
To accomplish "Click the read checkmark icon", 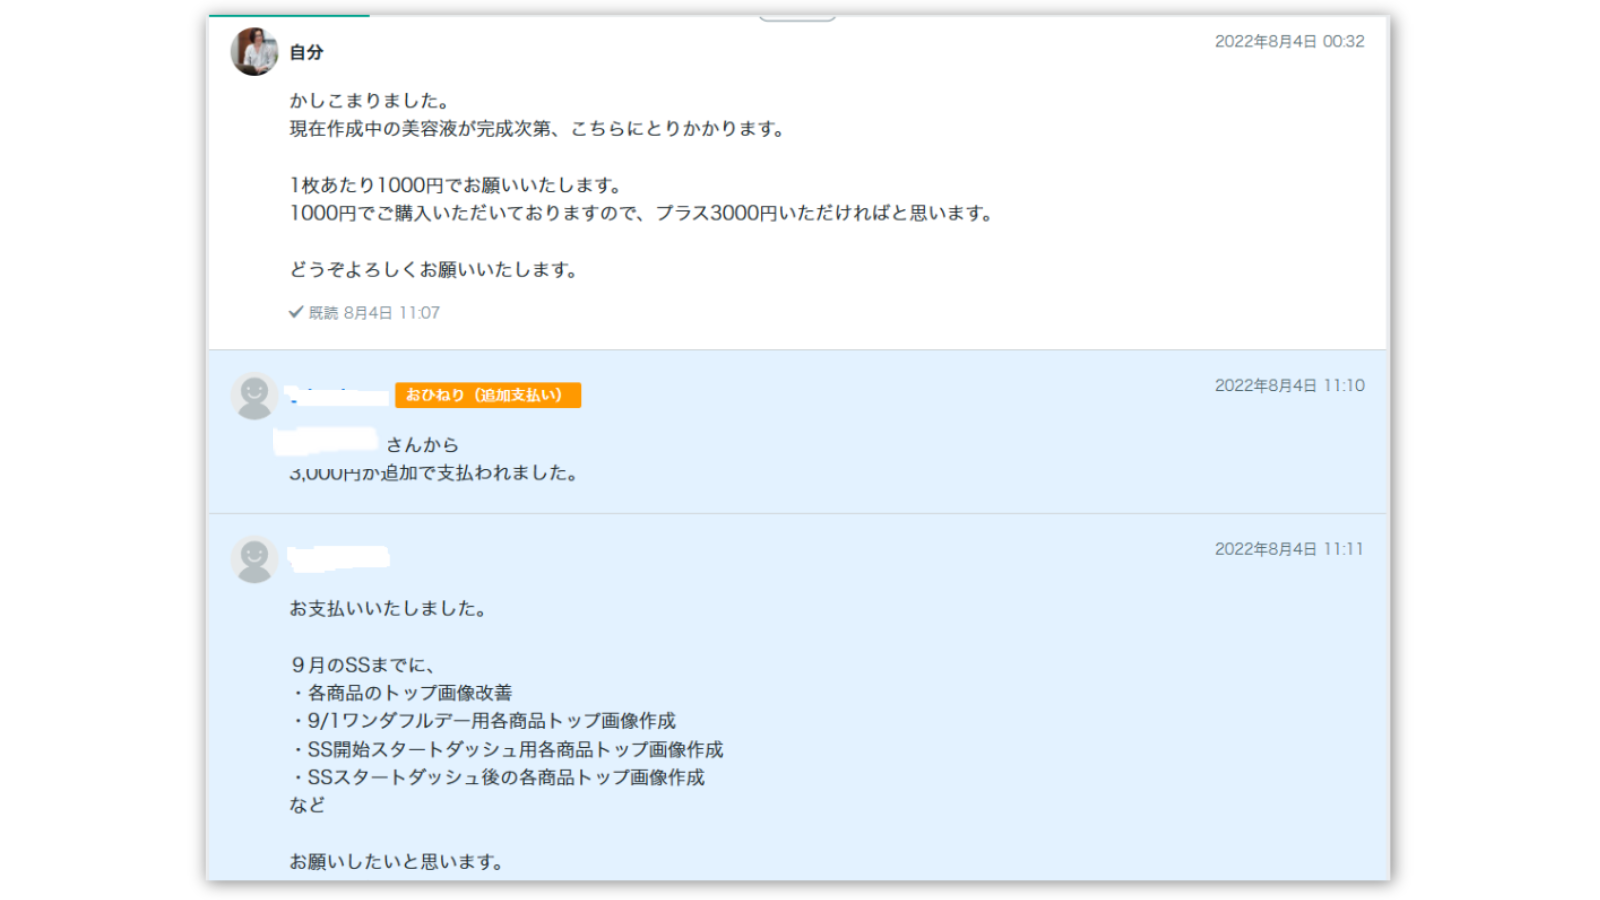I will [296, 312].
